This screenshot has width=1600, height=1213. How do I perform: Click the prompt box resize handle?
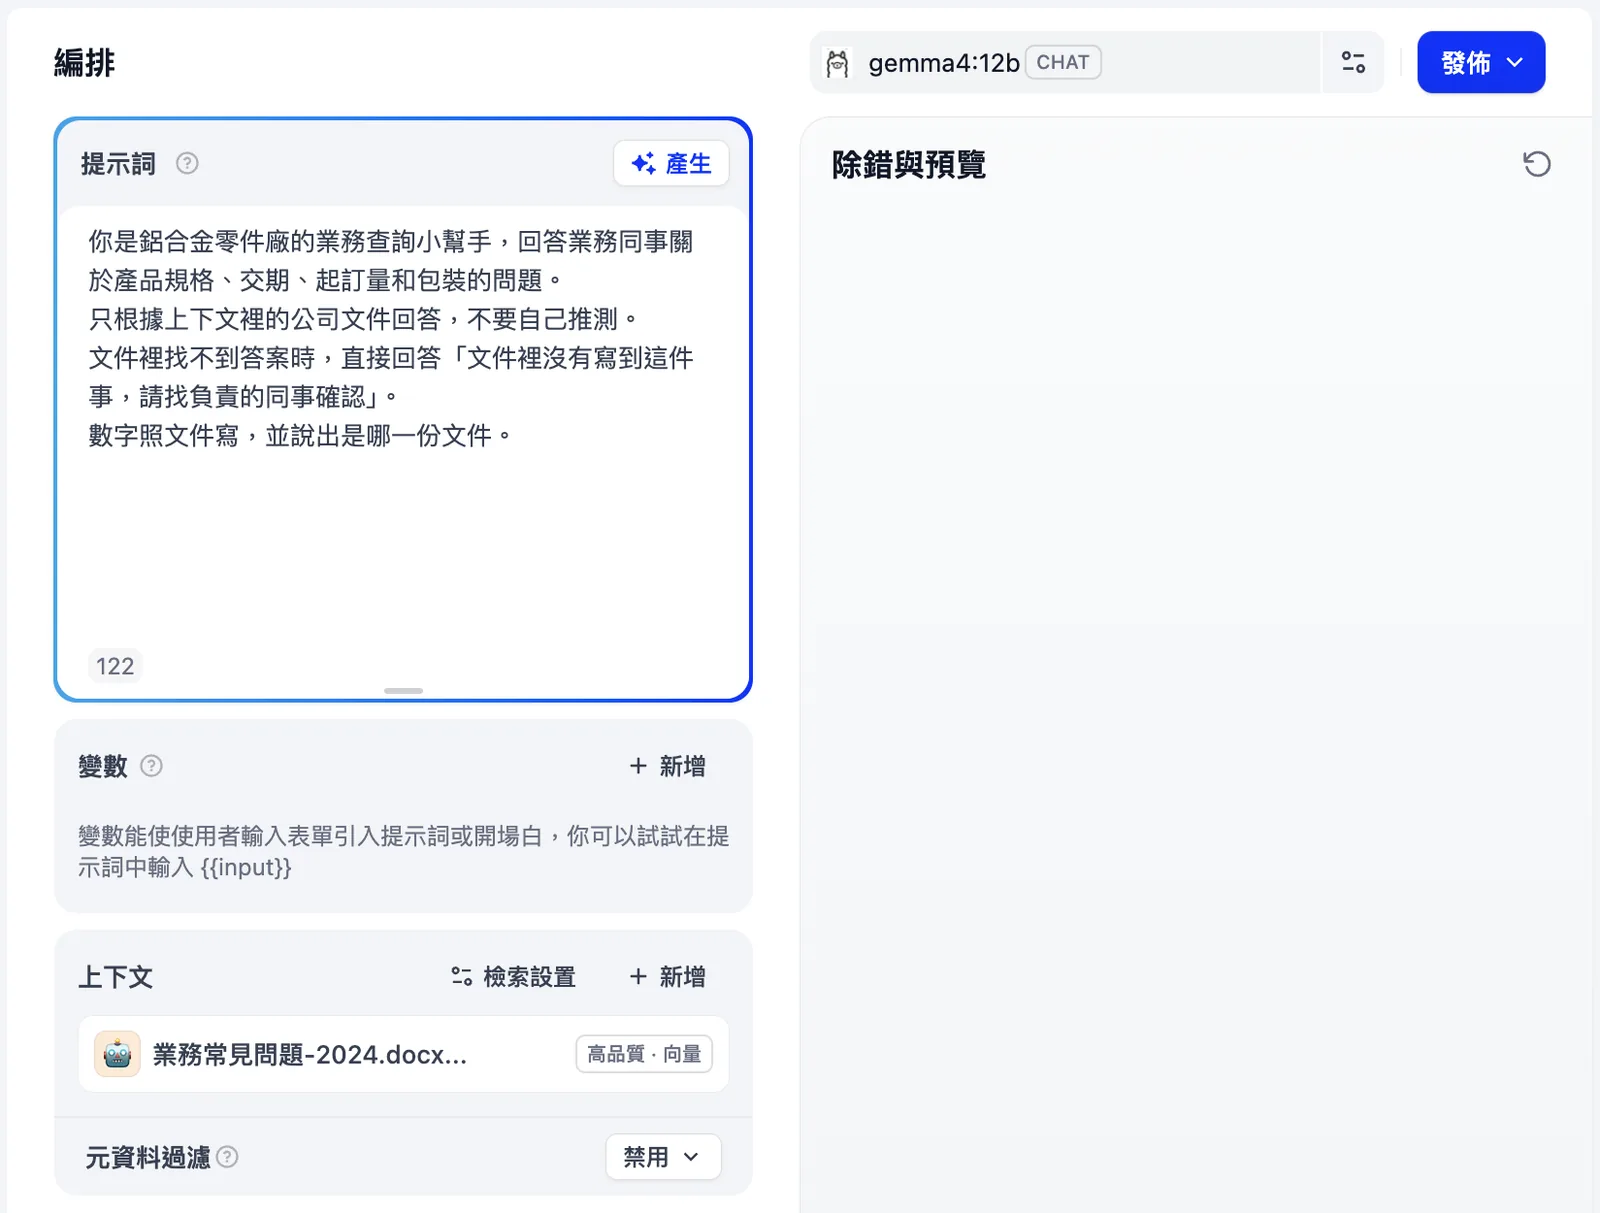point(403,691)
